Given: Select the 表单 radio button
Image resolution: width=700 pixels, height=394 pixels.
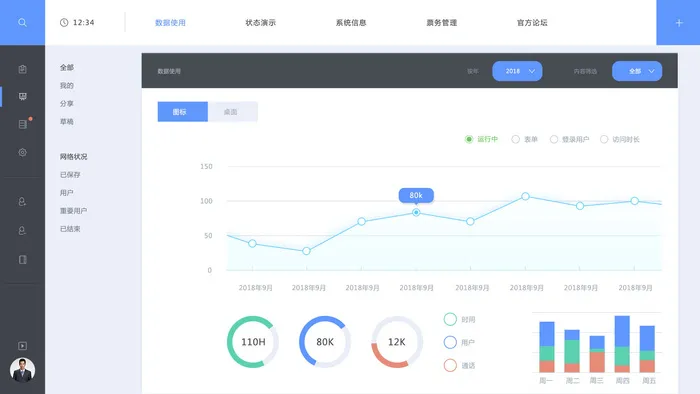Looking at the screenshot, I should coord(516,139).
